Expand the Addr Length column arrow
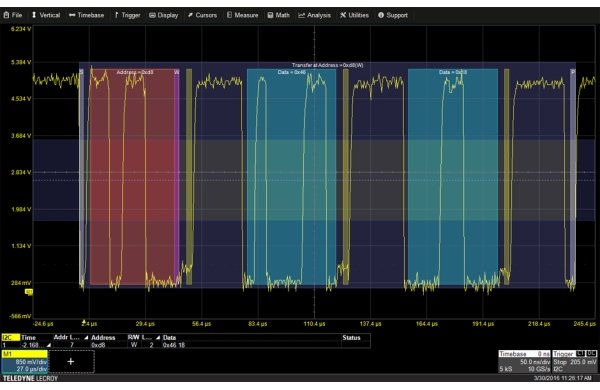 tap(86, 338)
